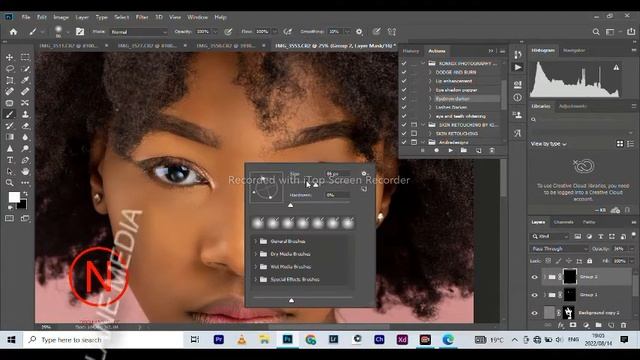Create new fill or adjustment layer

pos(586,325)
